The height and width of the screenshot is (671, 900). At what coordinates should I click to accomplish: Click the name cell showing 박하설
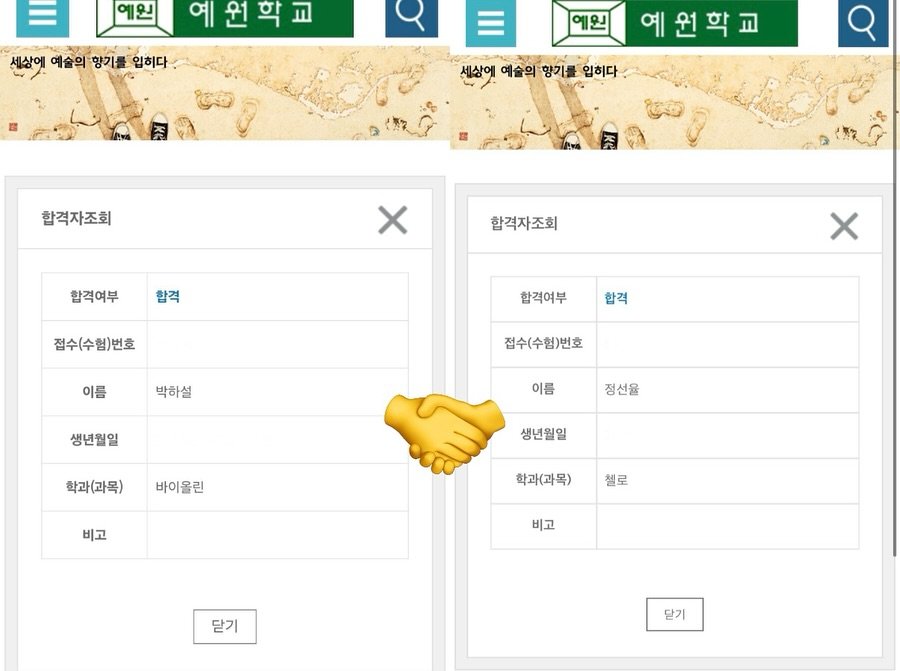(173, 391)
